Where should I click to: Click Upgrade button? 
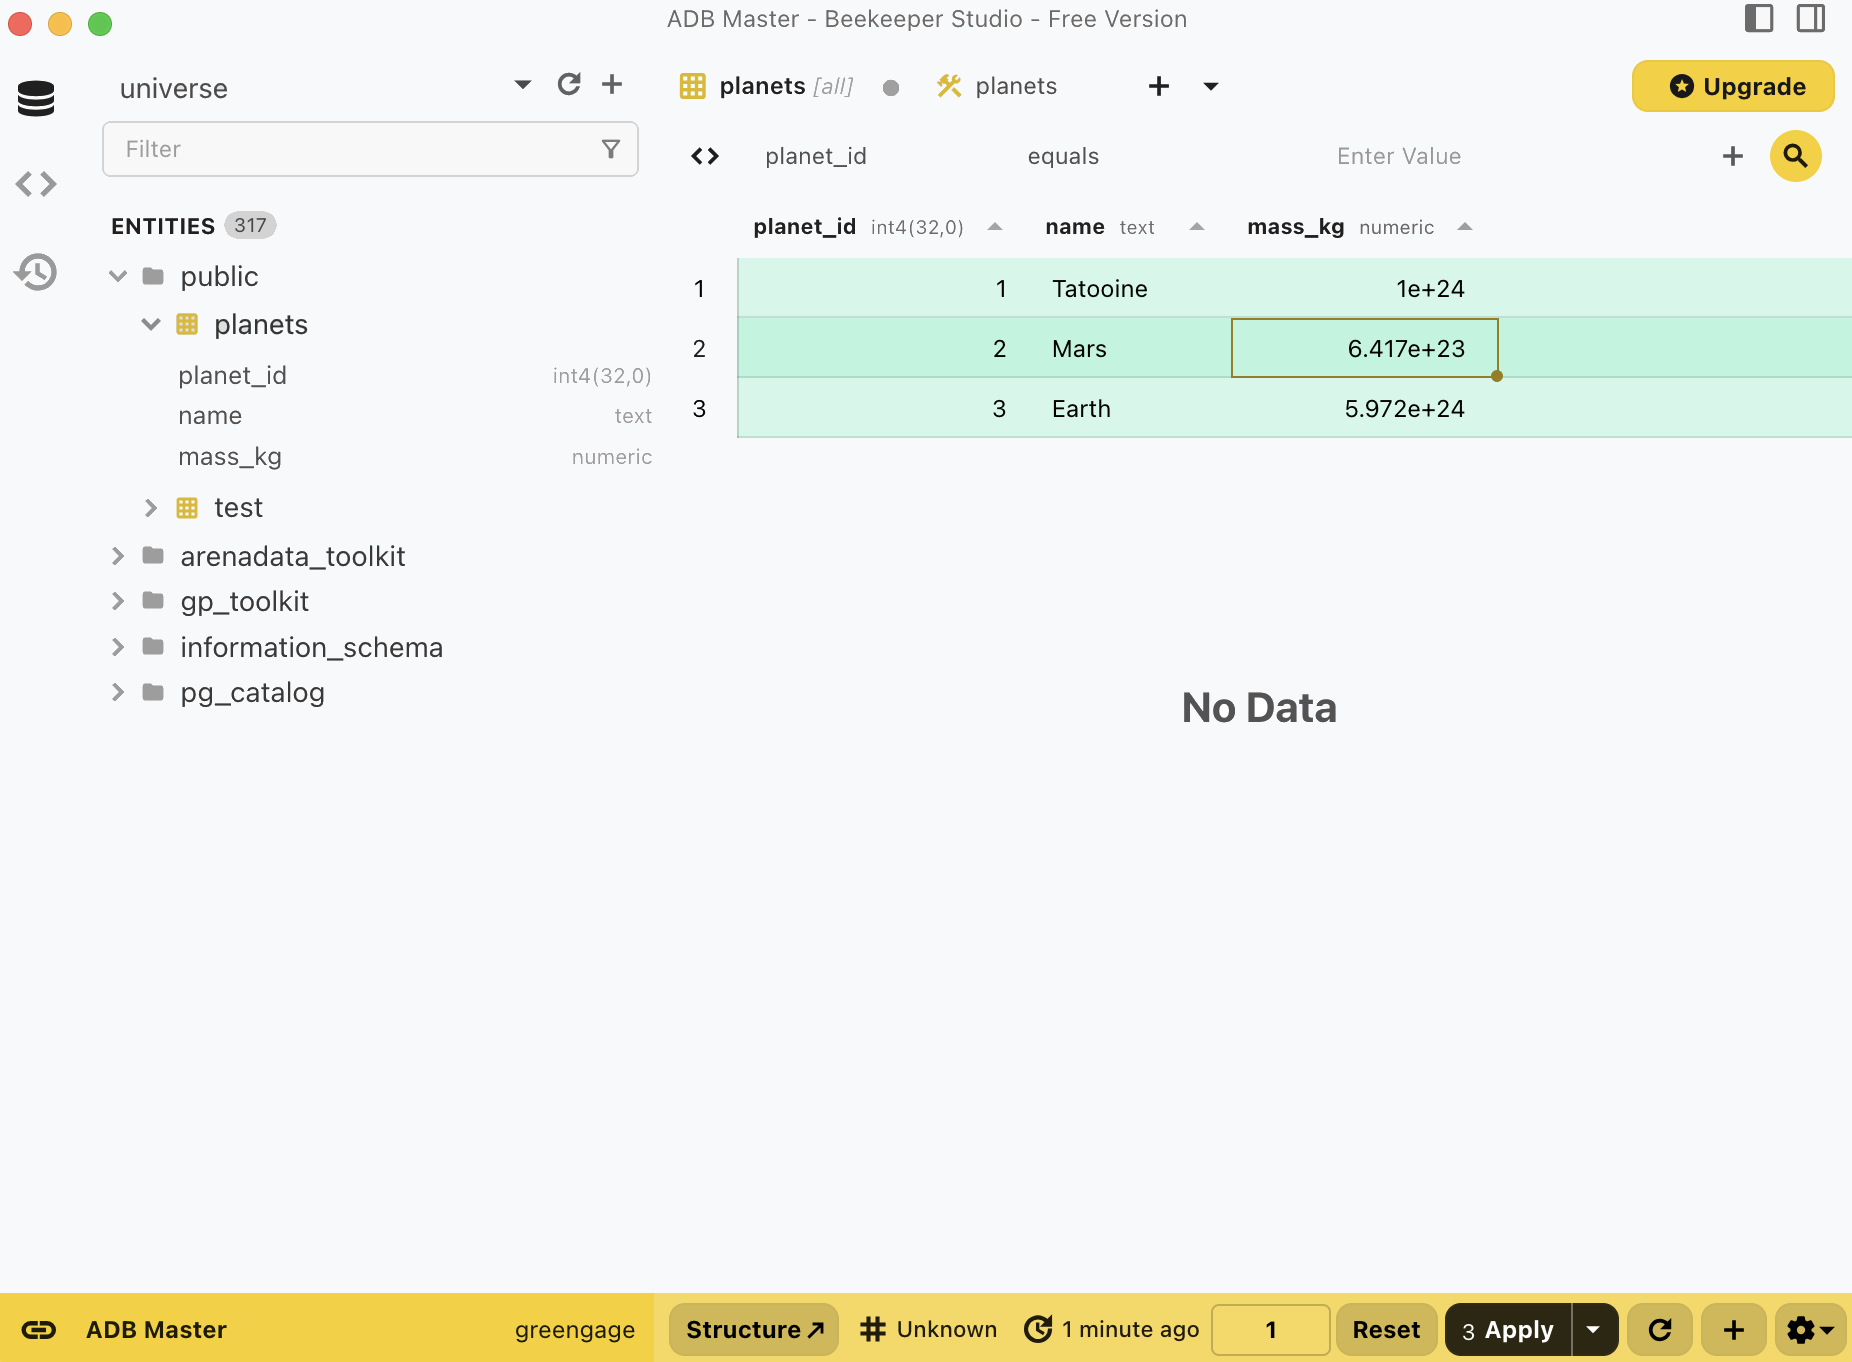pos(1733,86)
